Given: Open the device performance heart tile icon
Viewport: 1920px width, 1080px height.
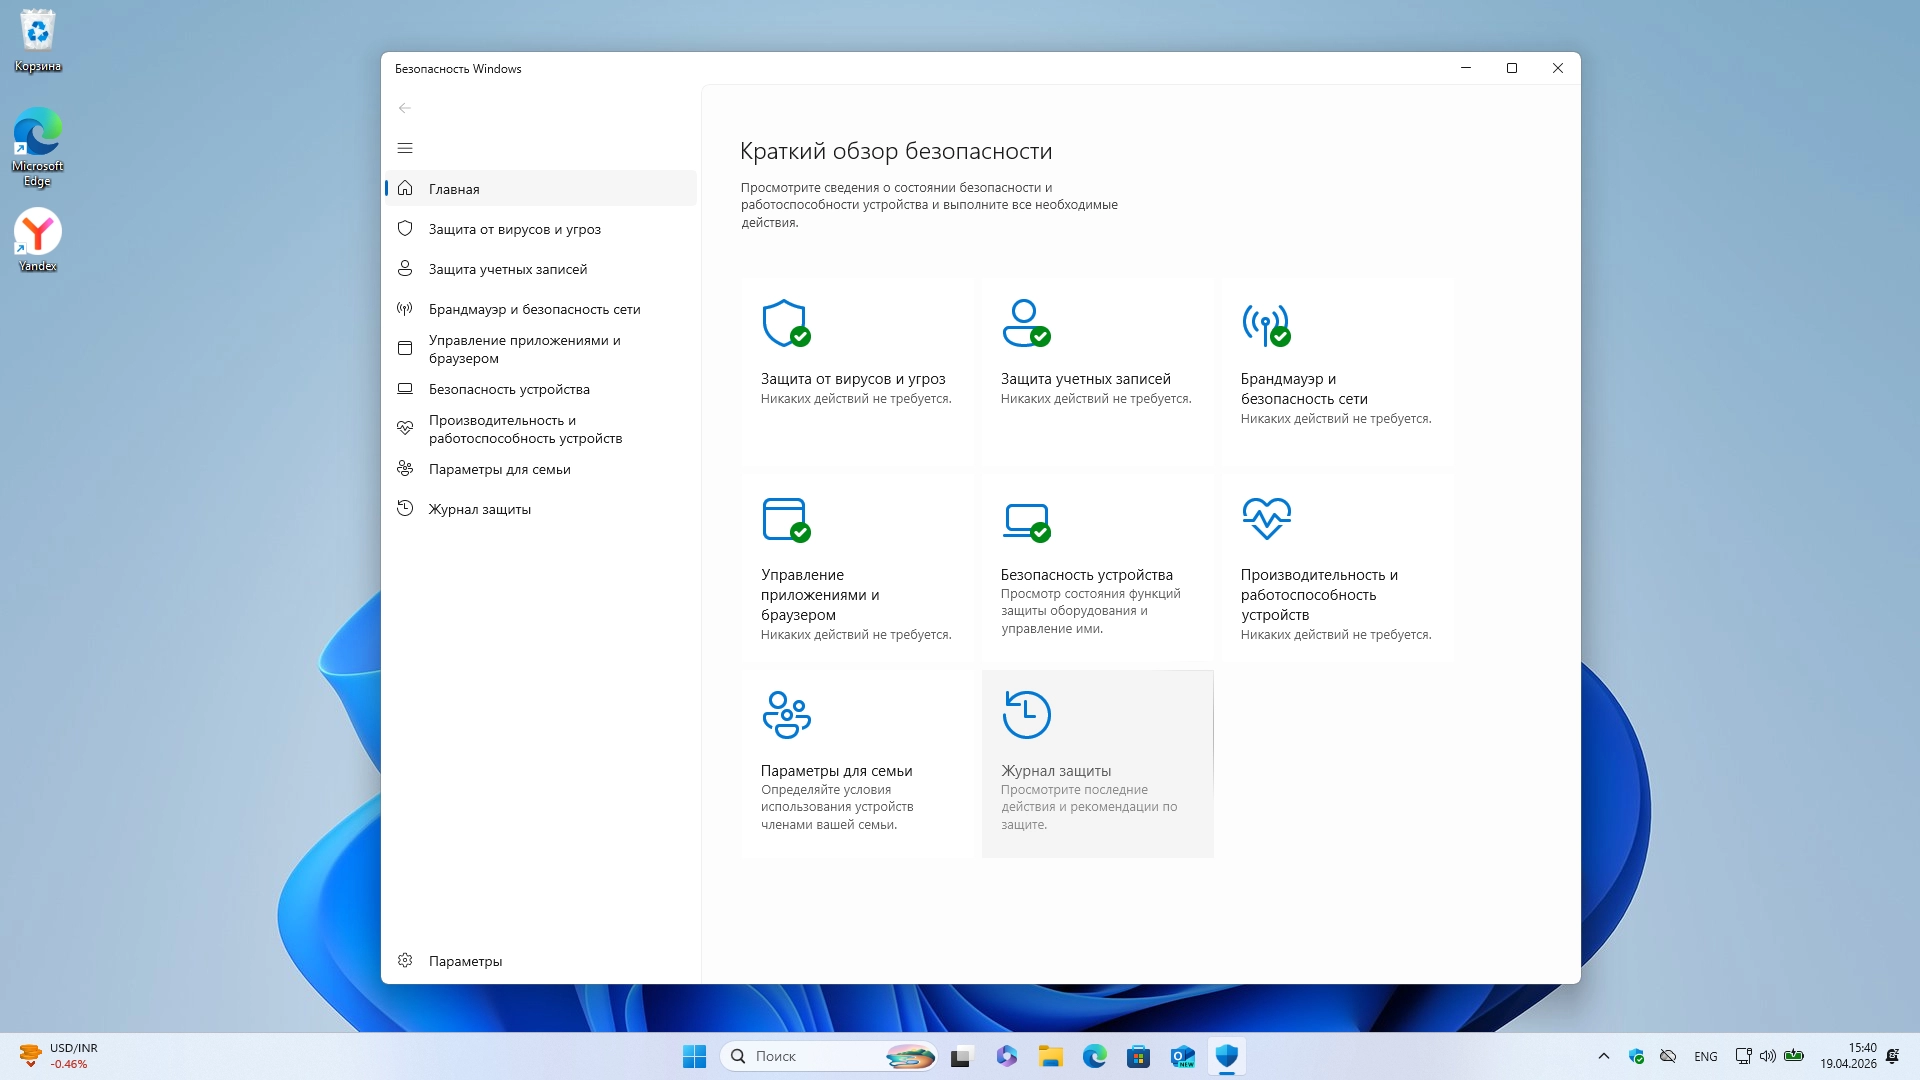Looking at the screenshot, I should [1266, 518].
